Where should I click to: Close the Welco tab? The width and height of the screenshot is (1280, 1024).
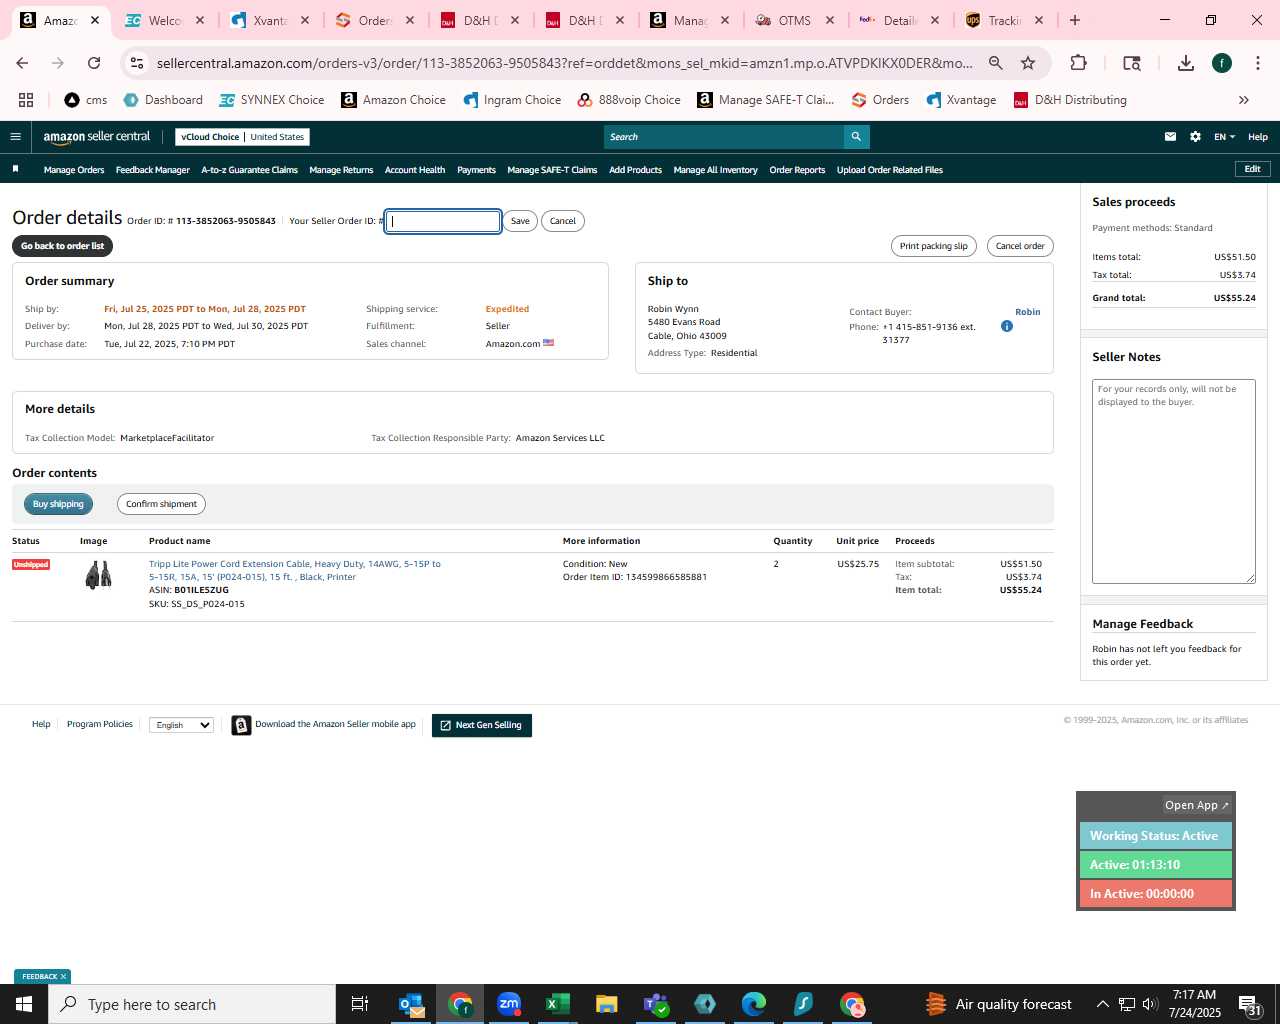[200, 20]
